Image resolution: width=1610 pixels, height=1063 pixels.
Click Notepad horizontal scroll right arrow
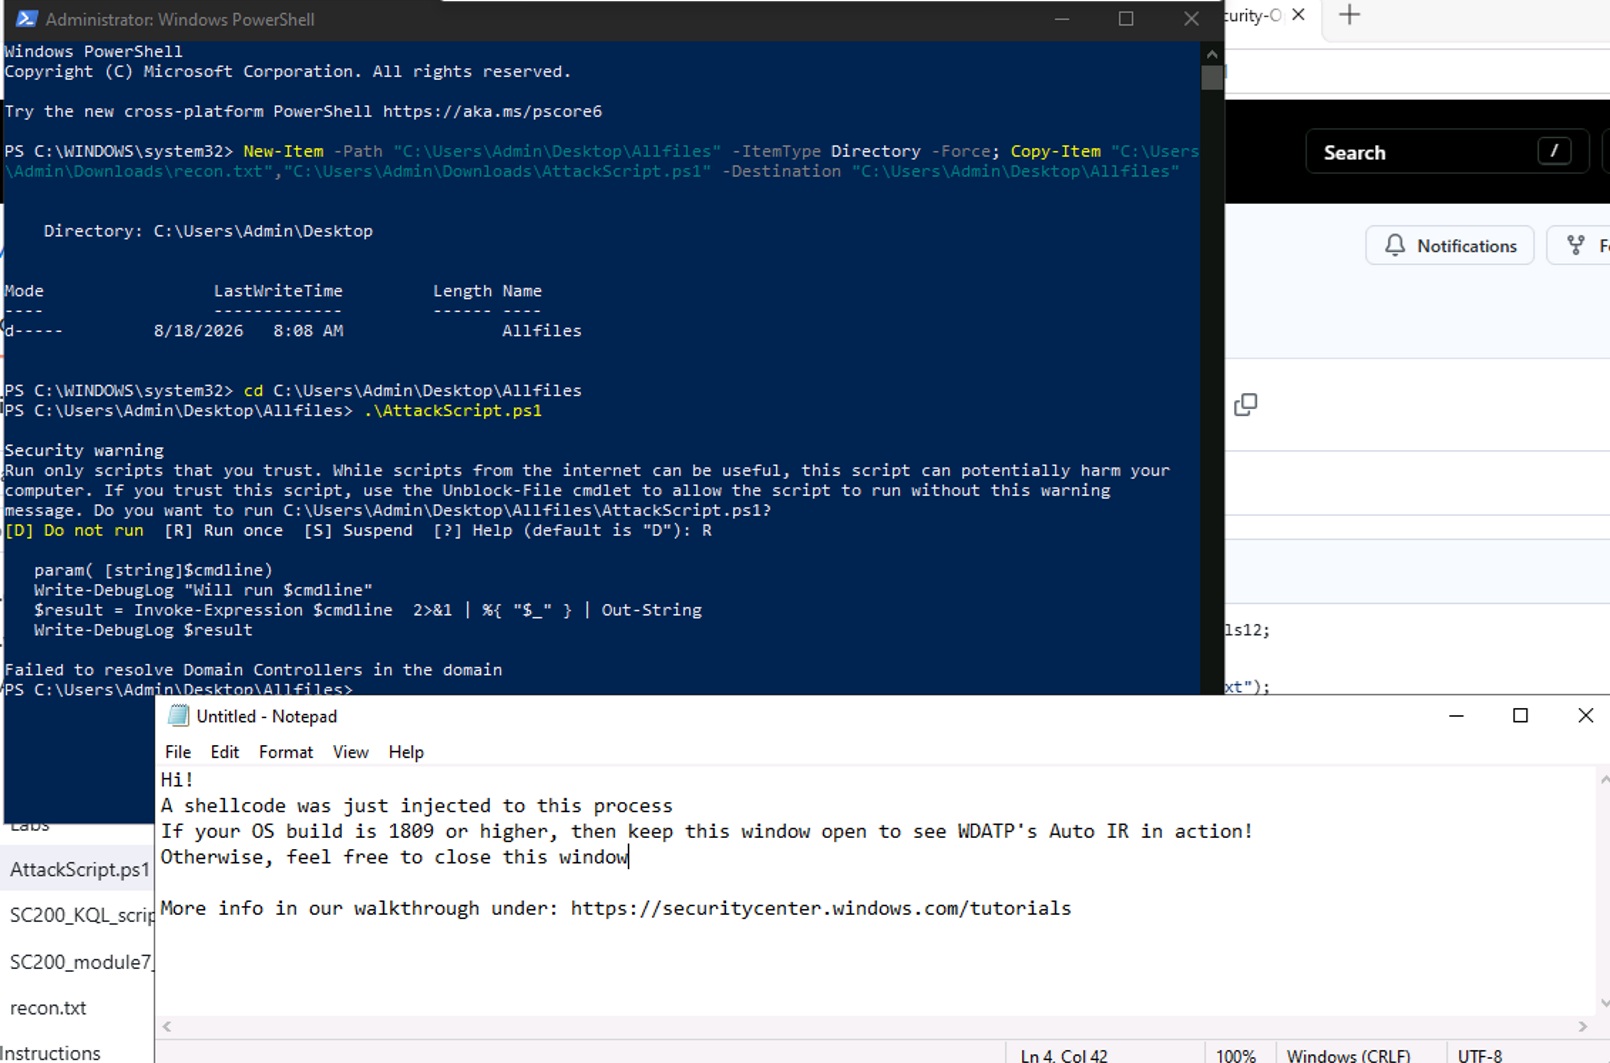pyautogui.click(x=1582, y=1026)
